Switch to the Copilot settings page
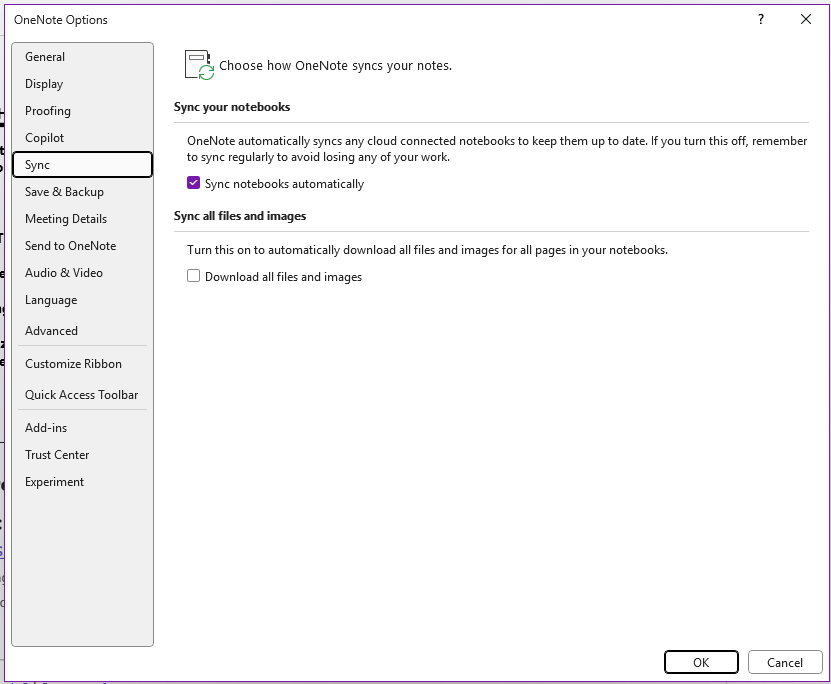Viewport: 831px width, 684px height. [x=43, y=137]
